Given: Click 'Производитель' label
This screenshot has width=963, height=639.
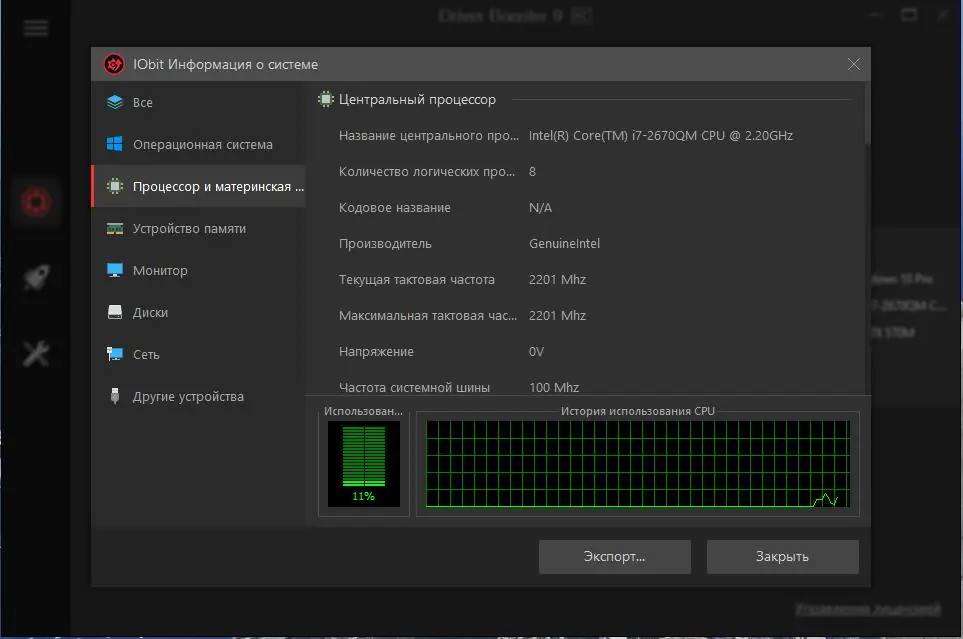Looking at the screenshot, I should 385,243.
